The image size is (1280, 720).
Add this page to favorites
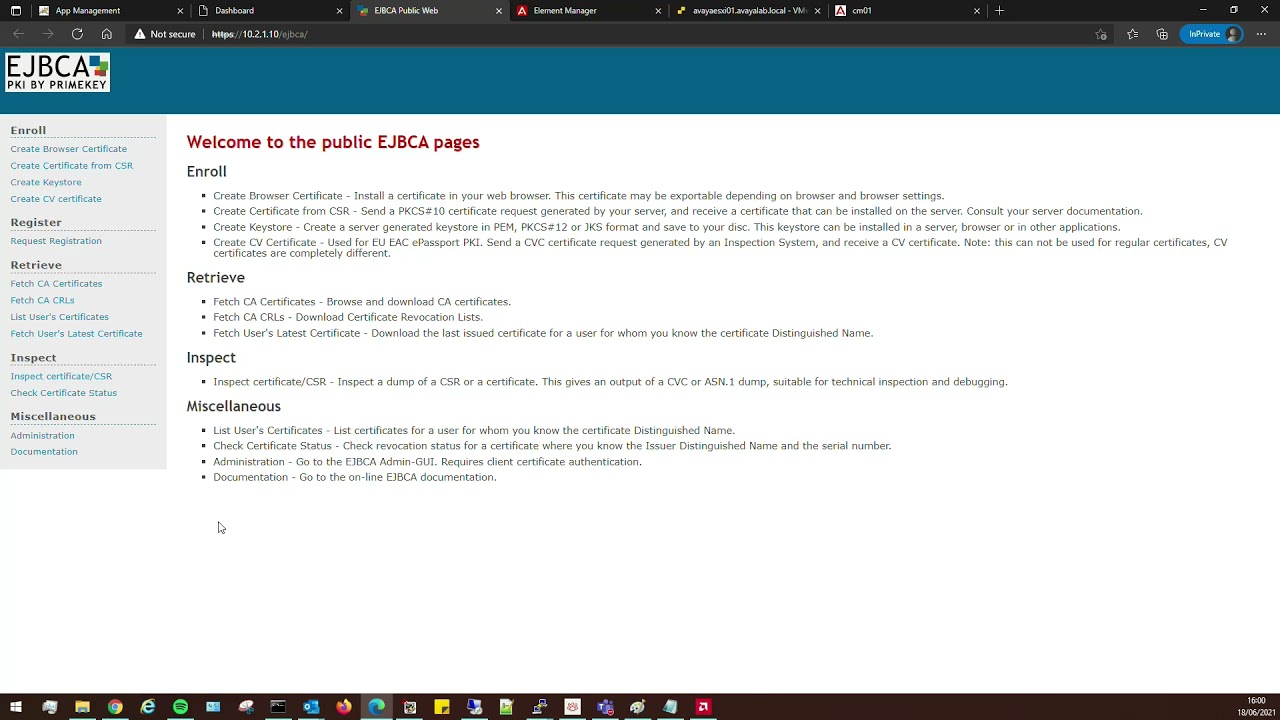click(x=1101, y=34)
